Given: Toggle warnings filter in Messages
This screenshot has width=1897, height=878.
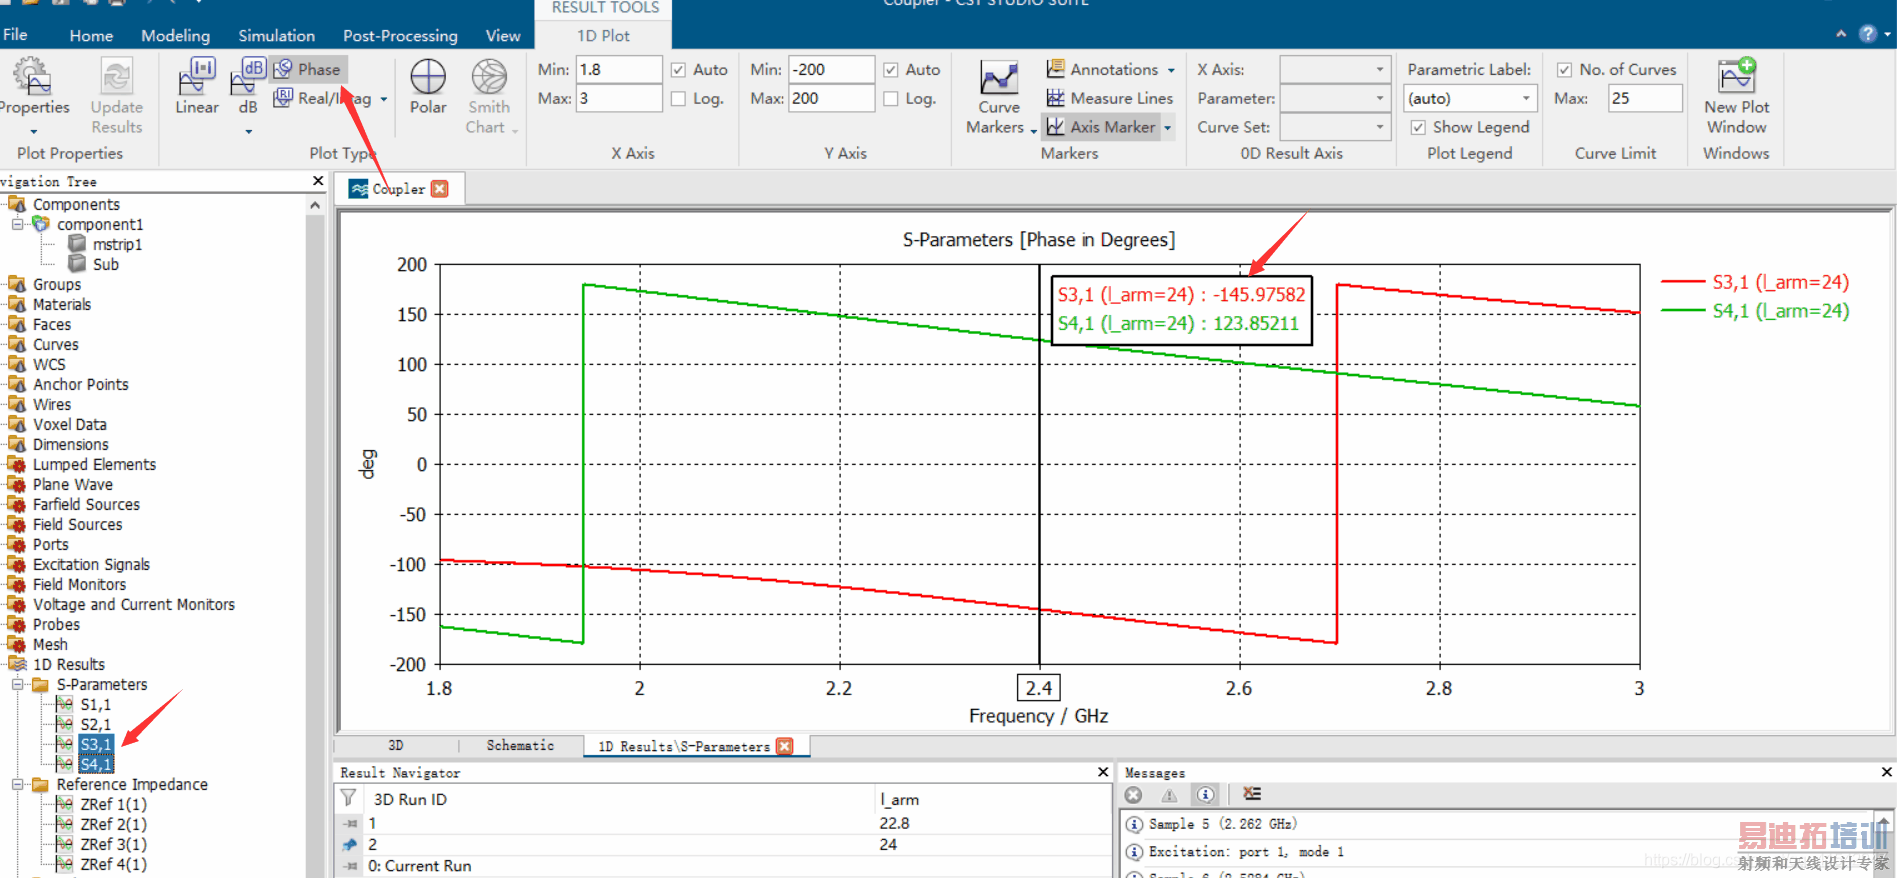Looking at the screenshot, I should click(x=1169, y=795).
